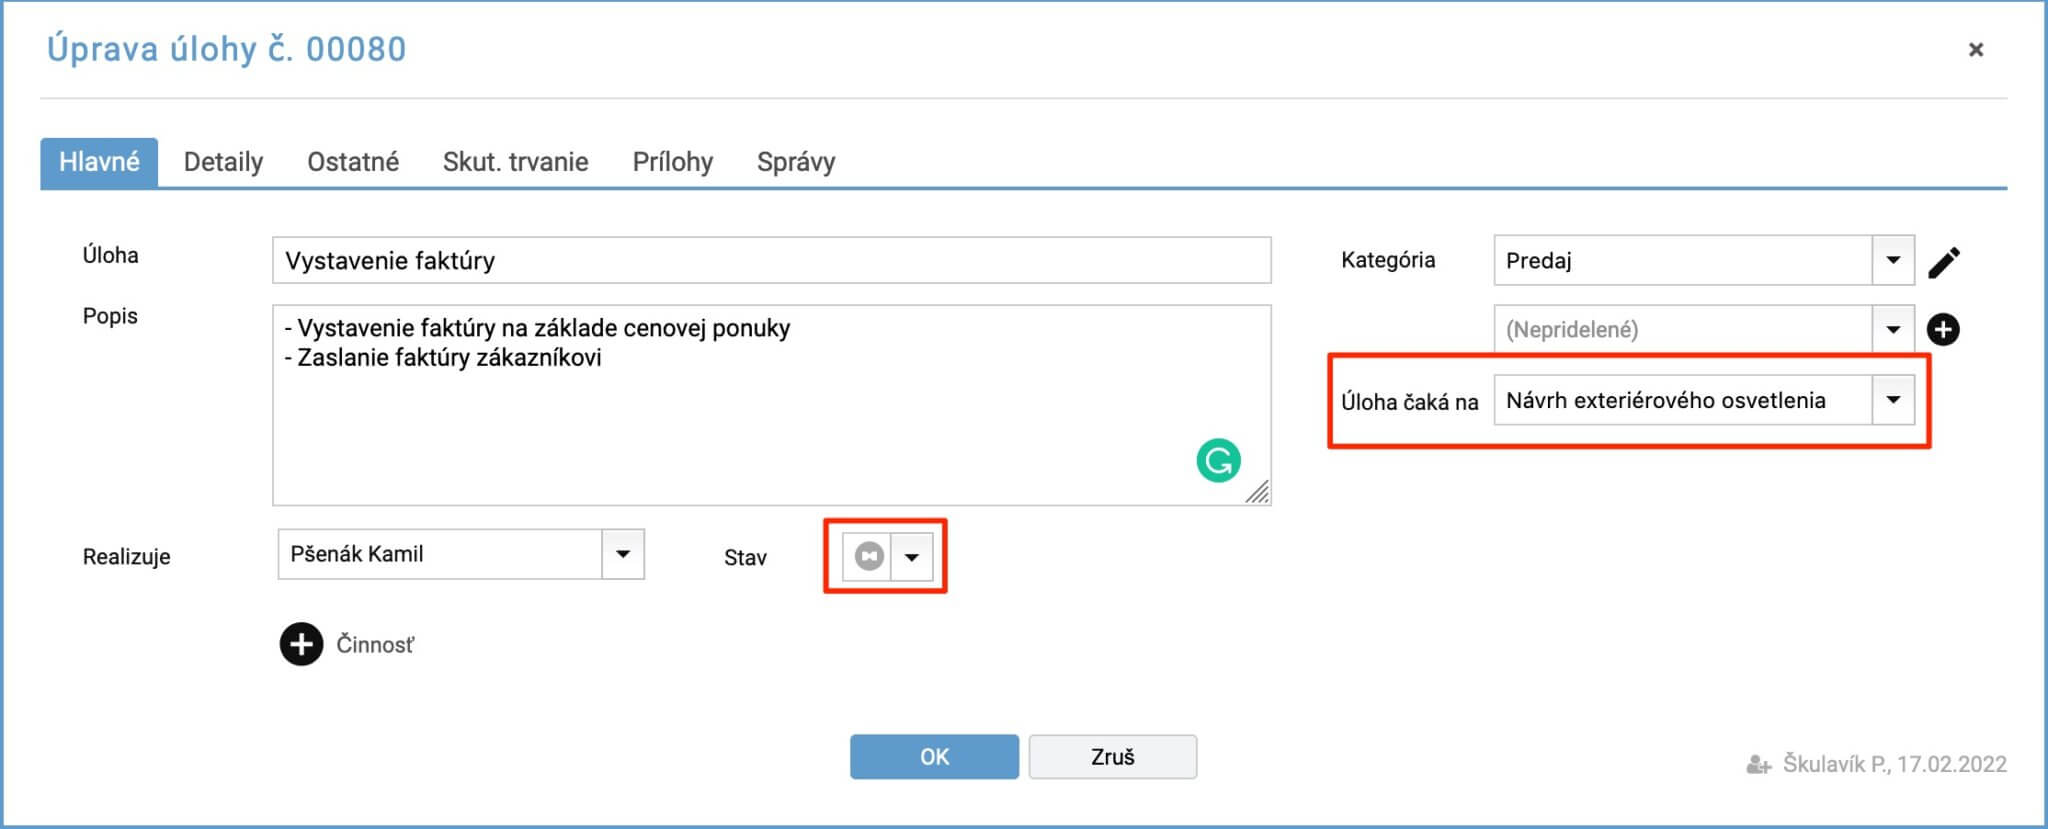Click the black plus icon beside (Nepridelené)
Screen dimensions: 2048x829
[x=1943, y=329]
